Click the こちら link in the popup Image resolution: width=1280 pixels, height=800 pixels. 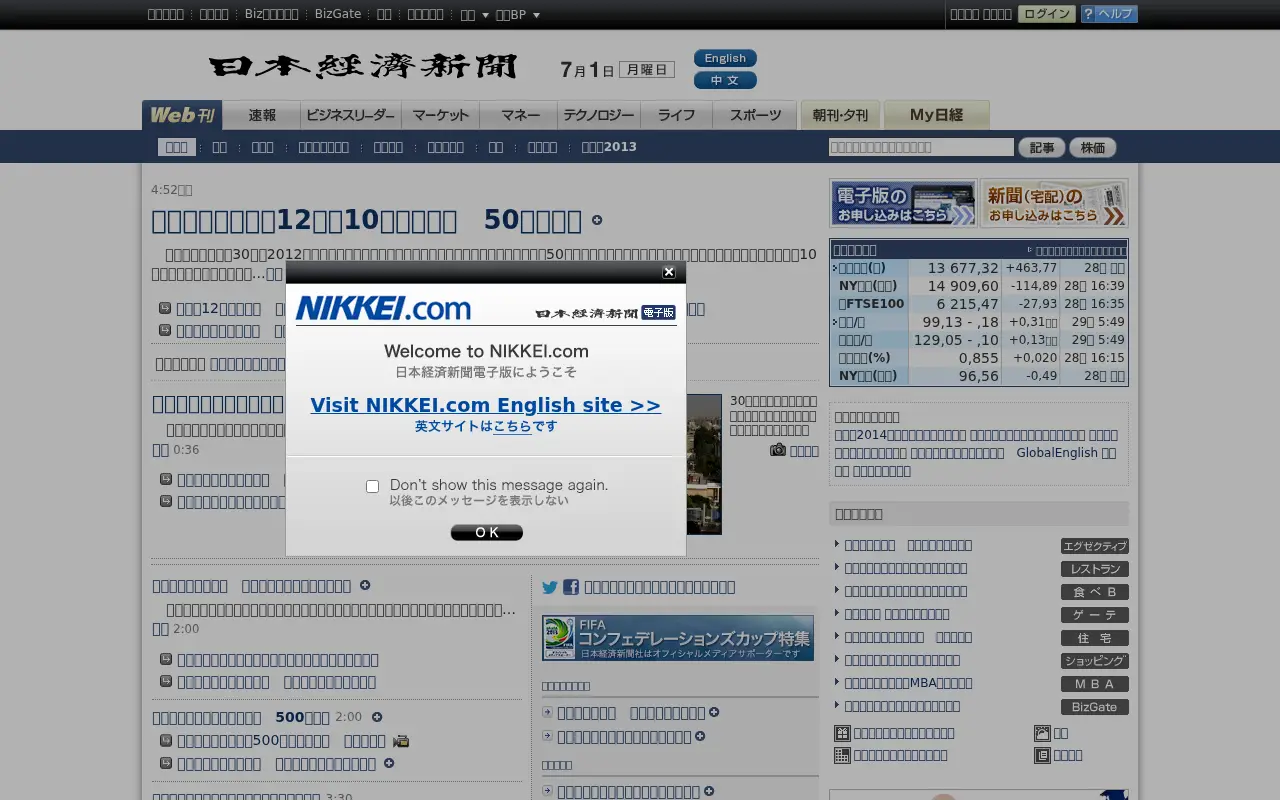(x=512, y=426)
